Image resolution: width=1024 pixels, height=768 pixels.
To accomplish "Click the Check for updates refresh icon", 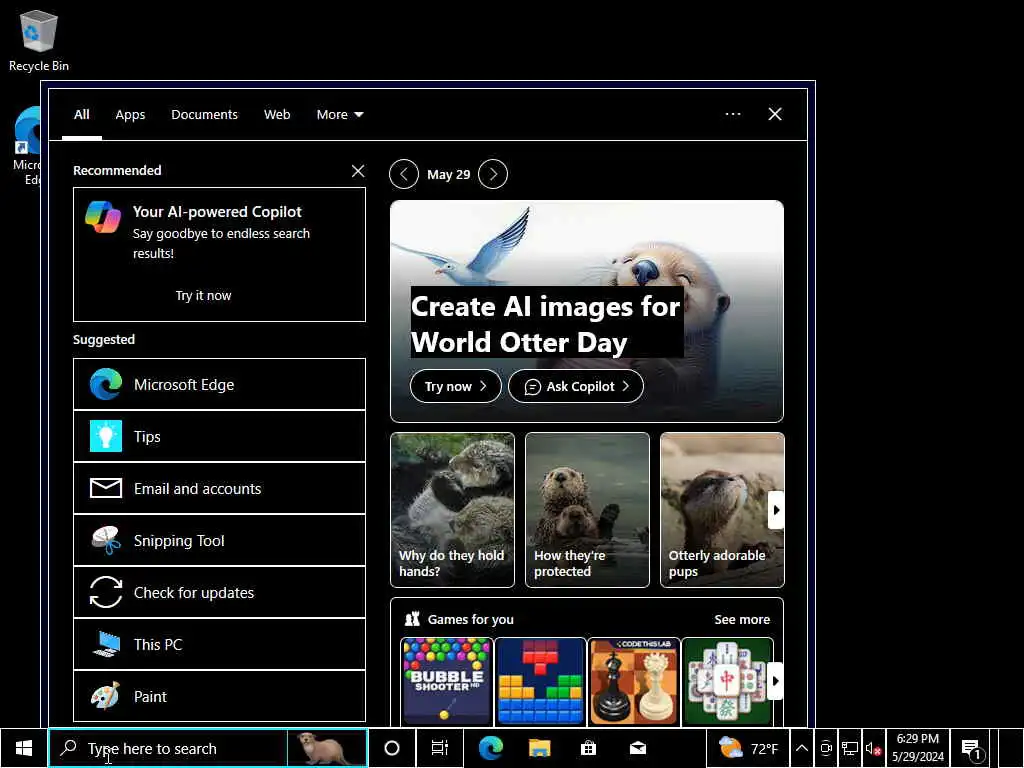I will (x=106, y=592).
